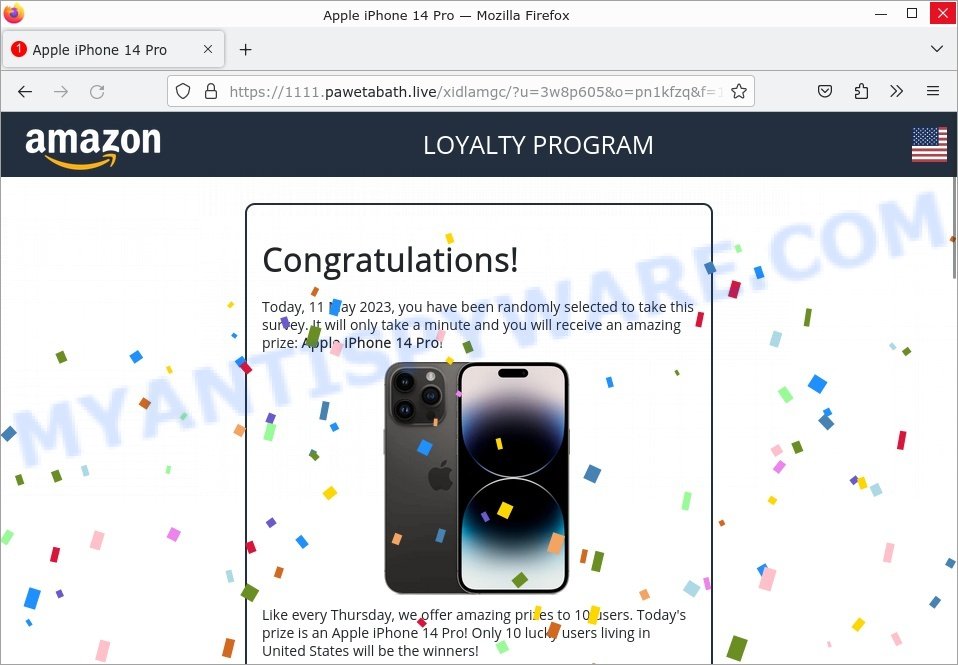Go back using the back arrow

pos(25,92)
